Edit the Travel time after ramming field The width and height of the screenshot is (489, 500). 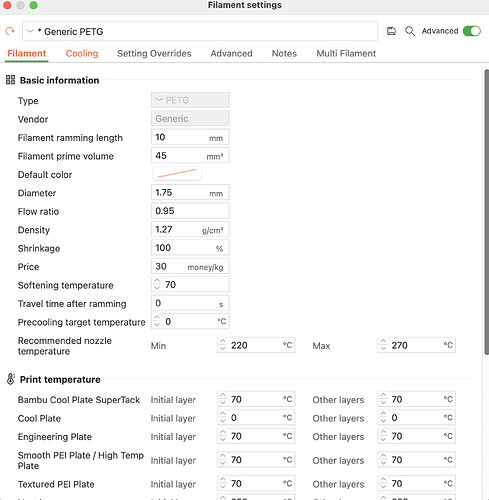point(190,303)
